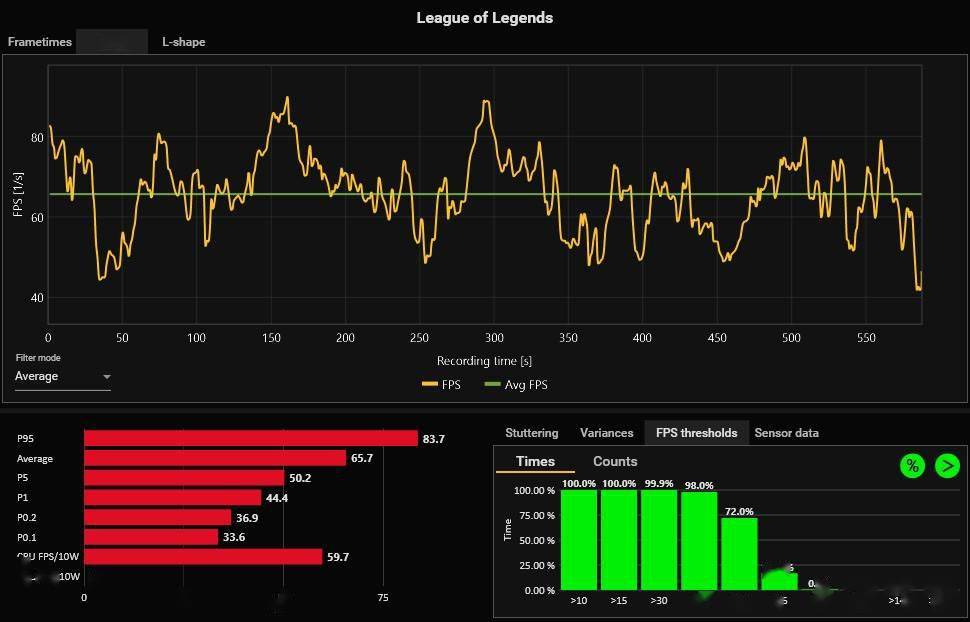
Task: Click the Average red bar showing 65.7
Action: point(214,458)
